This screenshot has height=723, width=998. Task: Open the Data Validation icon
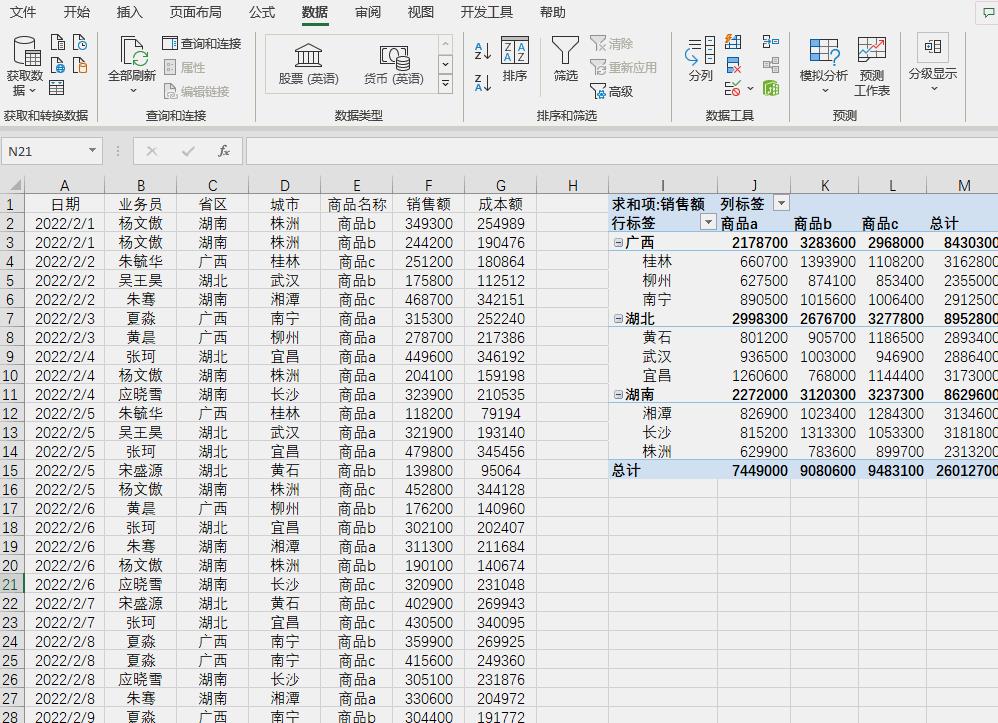[x=732, y=88]
